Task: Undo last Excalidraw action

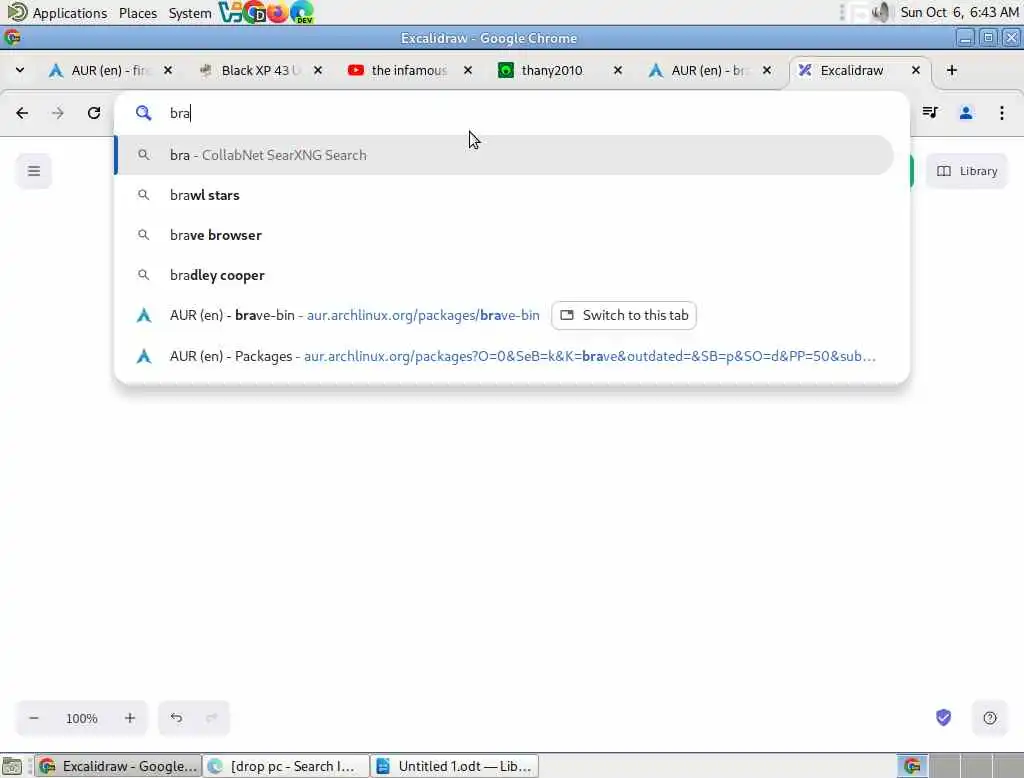Action: point(176,718)
